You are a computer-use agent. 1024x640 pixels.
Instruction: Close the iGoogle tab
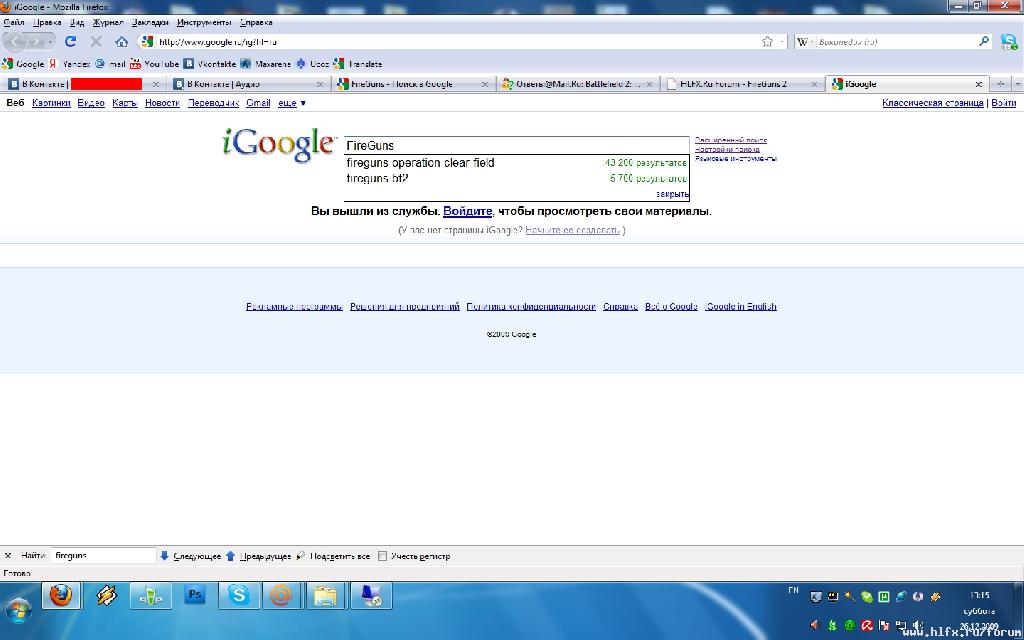click(978, 84)
